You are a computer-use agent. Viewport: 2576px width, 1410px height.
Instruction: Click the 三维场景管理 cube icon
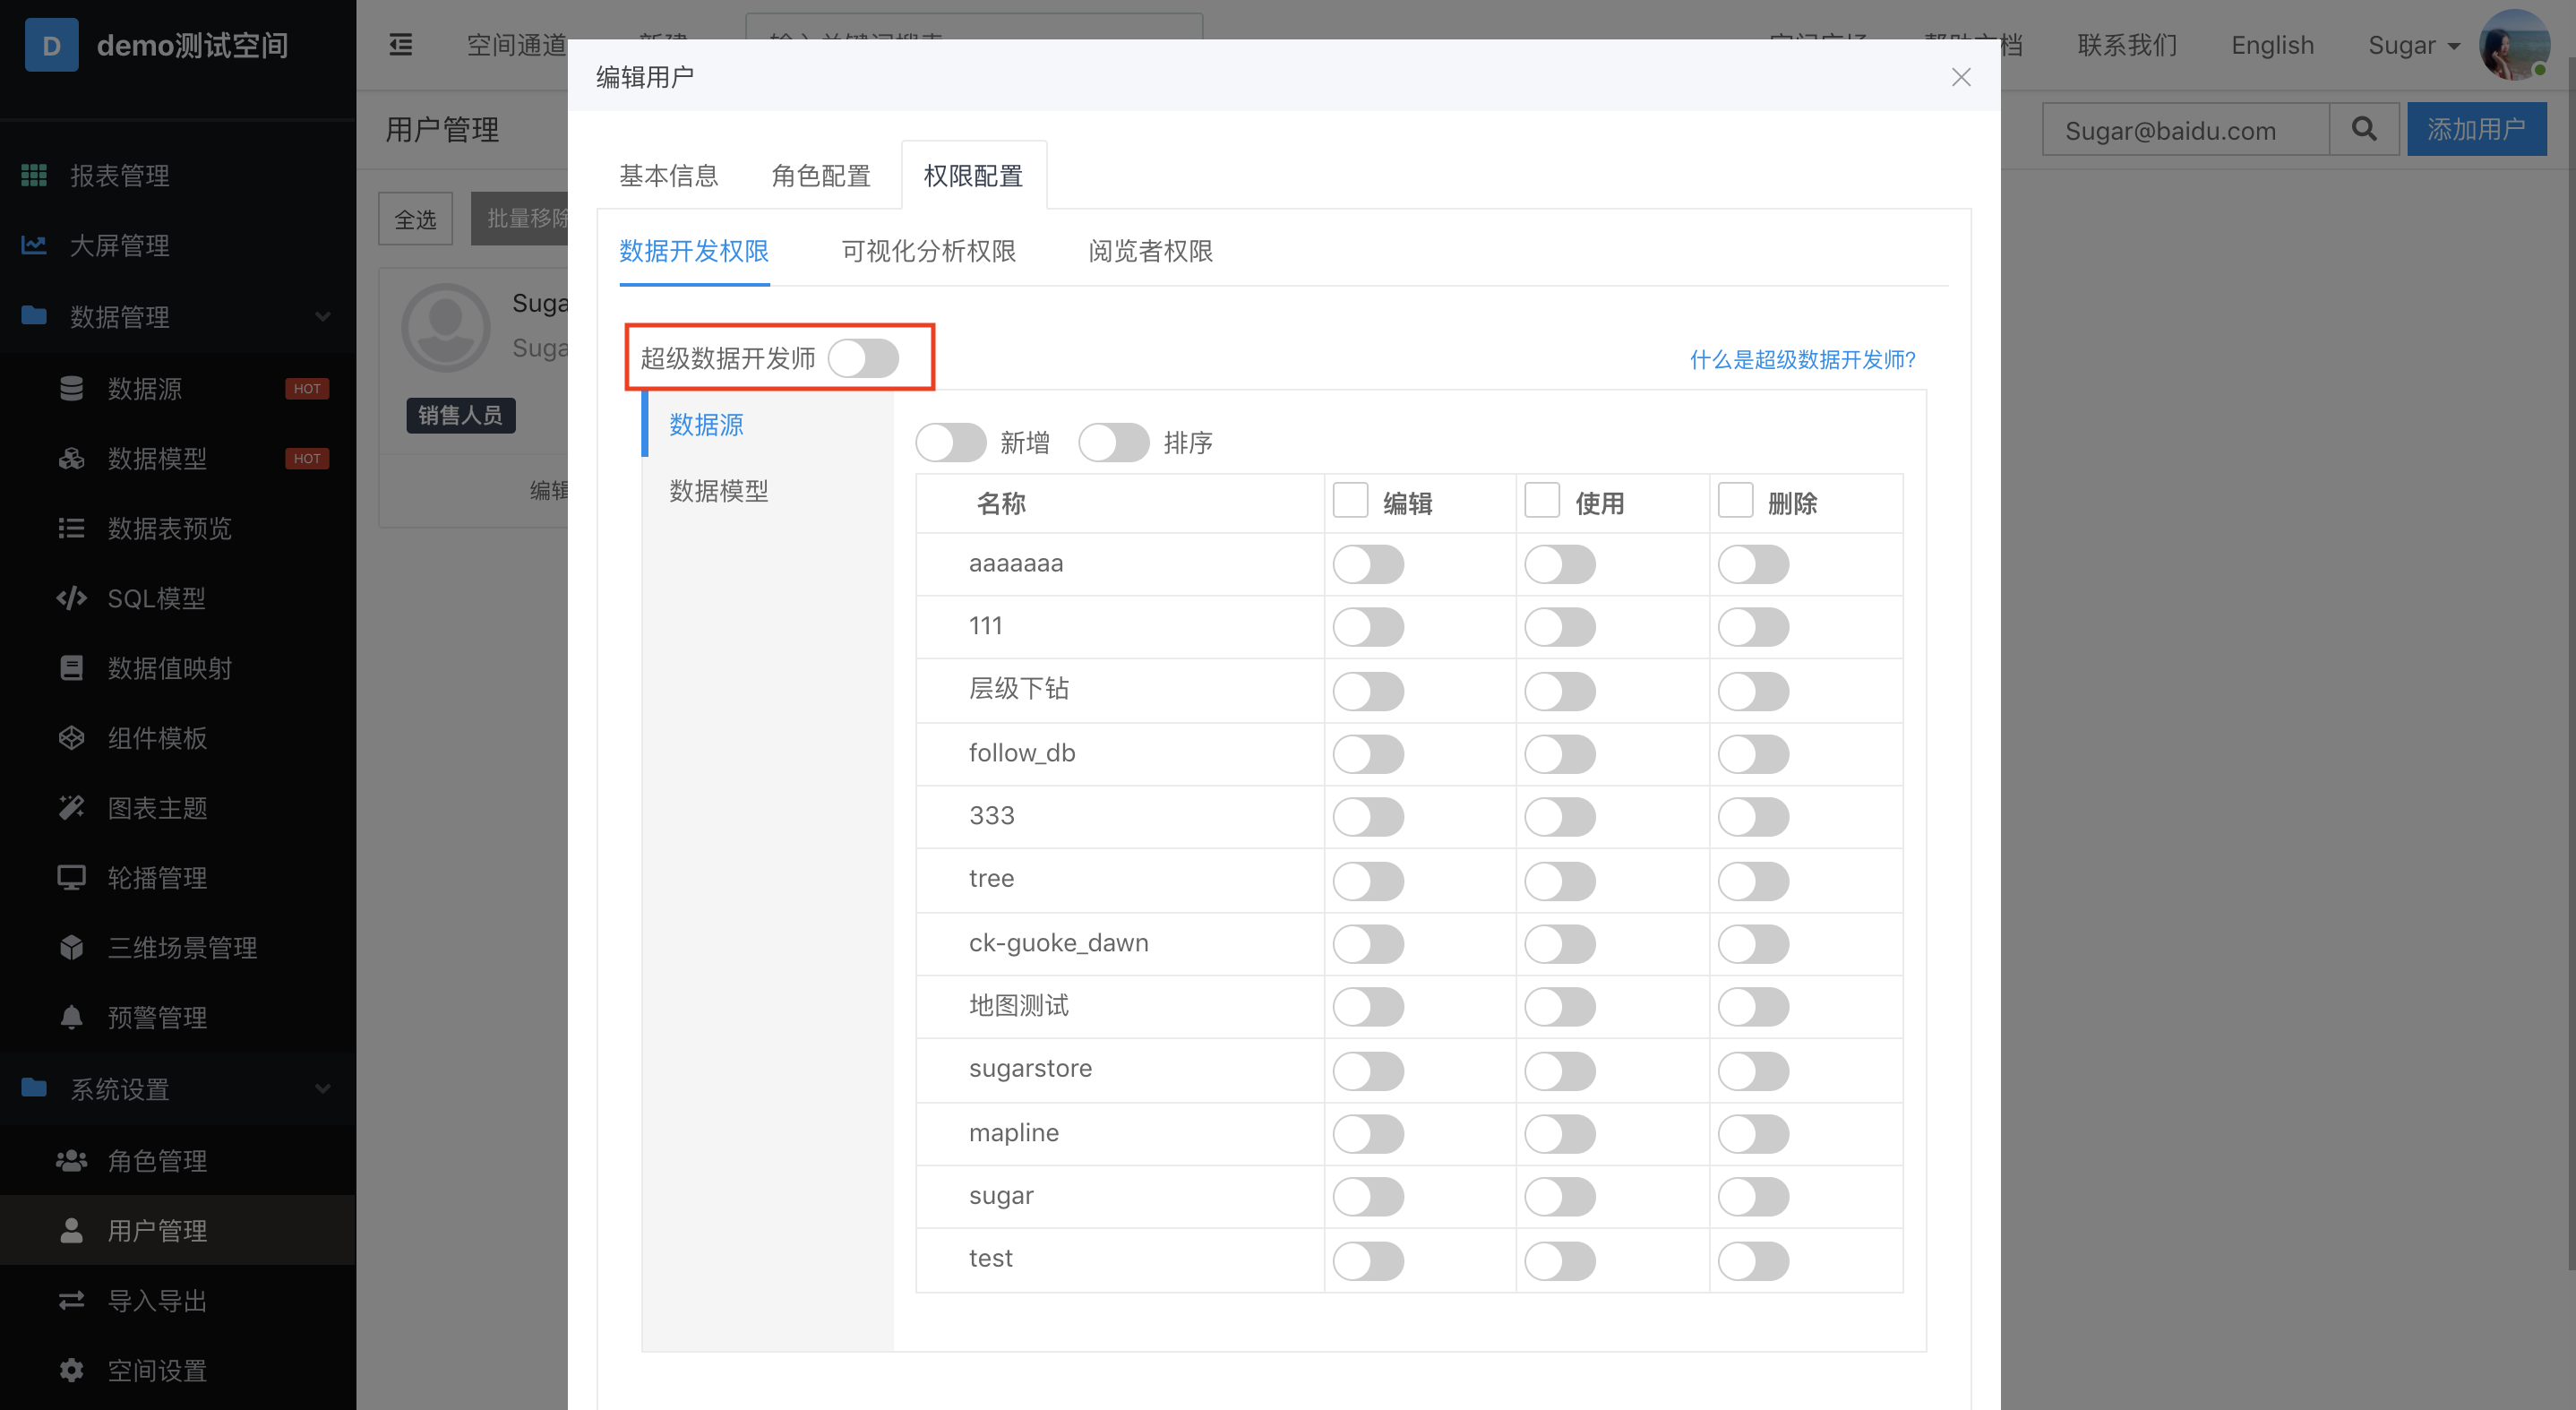71,947
